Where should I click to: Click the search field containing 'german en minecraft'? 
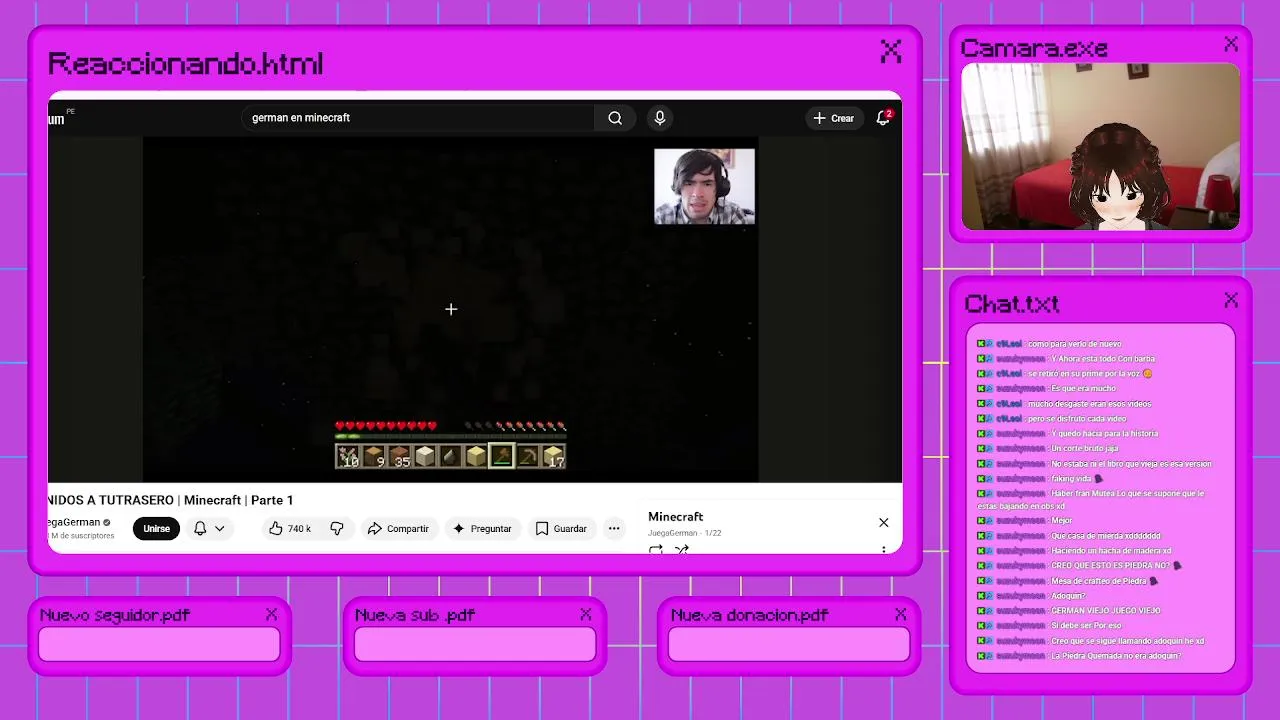[418, 118]
